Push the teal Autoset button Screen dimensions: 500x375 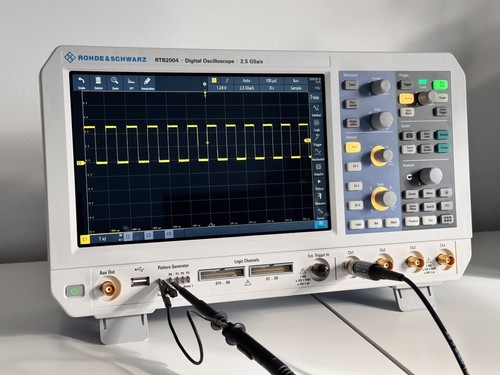442,134
